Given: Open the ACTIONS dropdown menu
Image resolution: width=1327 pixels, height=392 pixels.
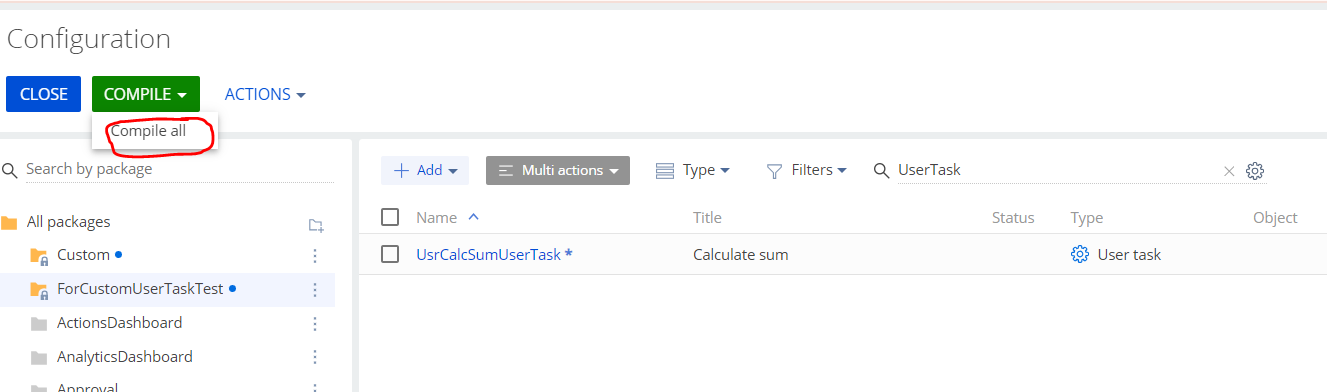Looking at the screenshot, I should [265, 94].
